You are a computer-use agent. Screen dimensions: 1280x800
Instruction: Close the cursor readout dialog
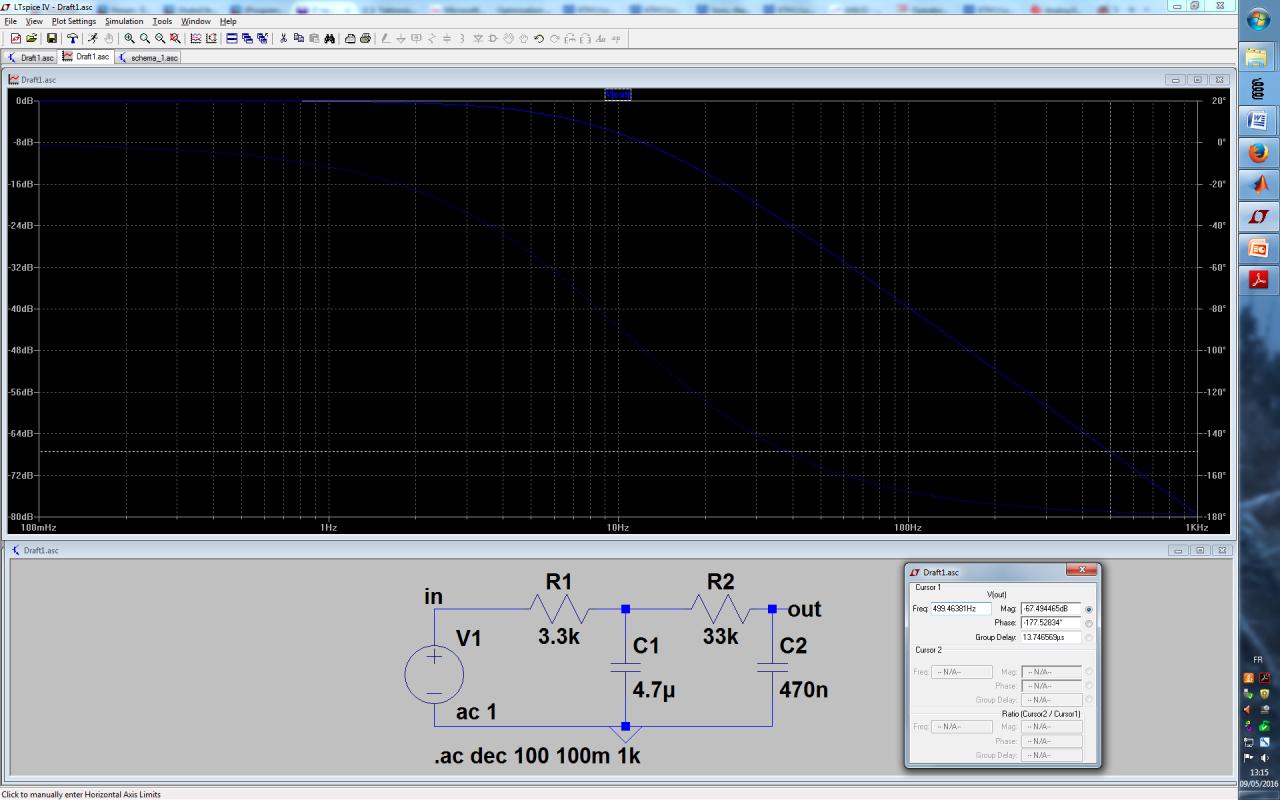(1081, 571)
